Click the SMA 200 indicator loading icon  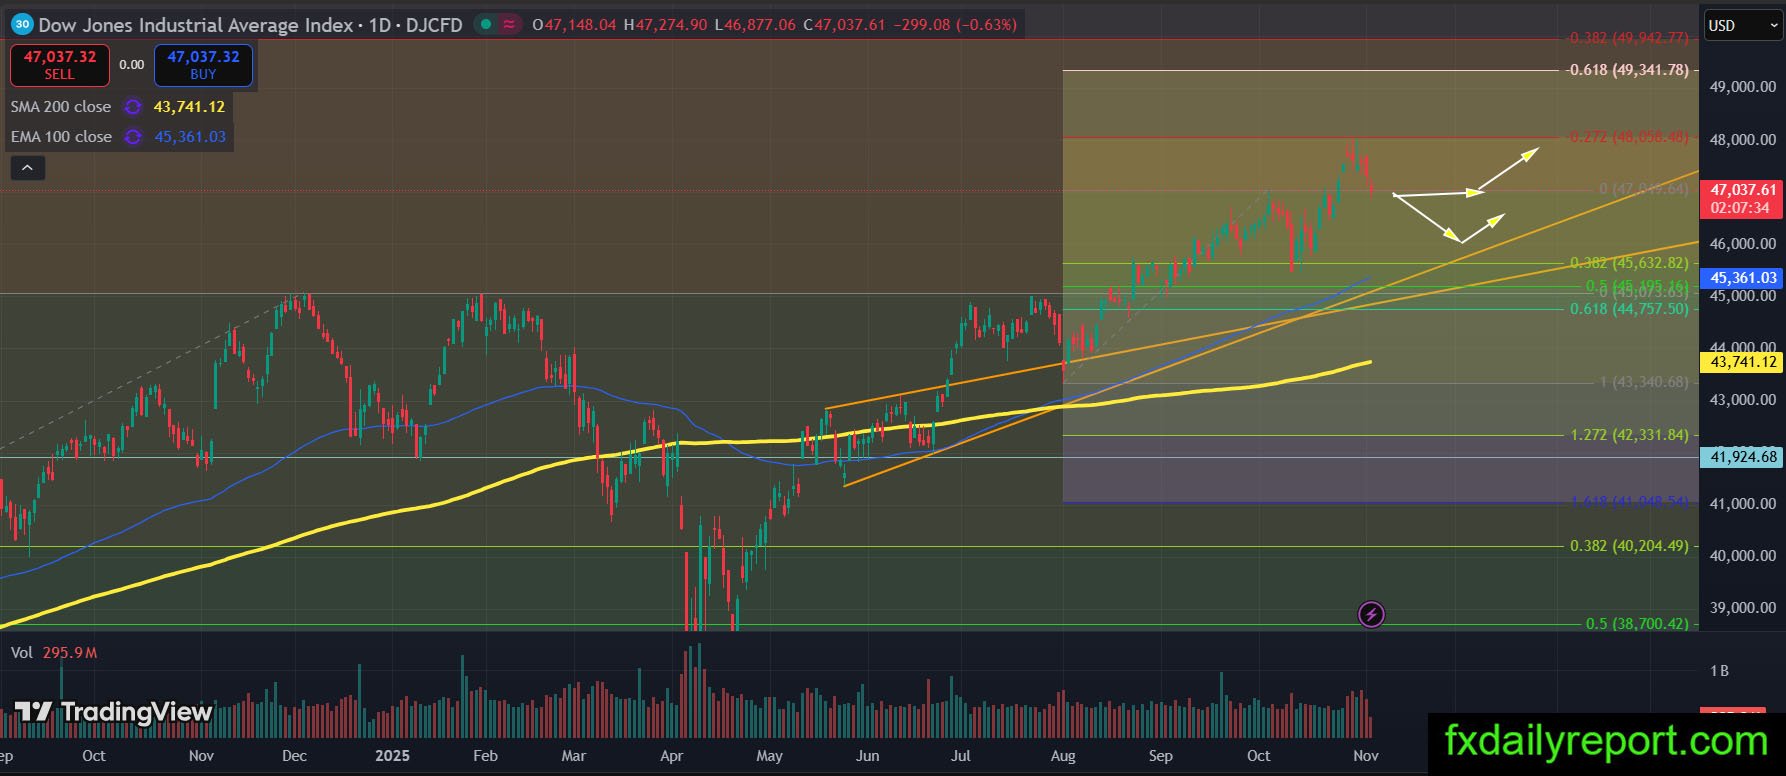point(133,107)
